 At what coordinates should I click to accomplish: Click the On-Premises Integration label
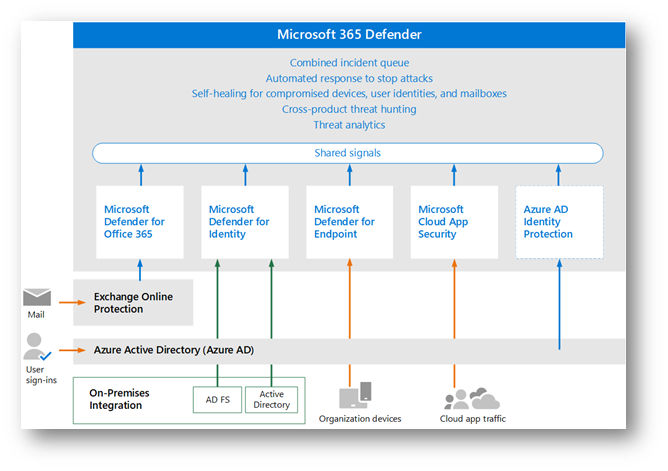[x=119, y=399]
